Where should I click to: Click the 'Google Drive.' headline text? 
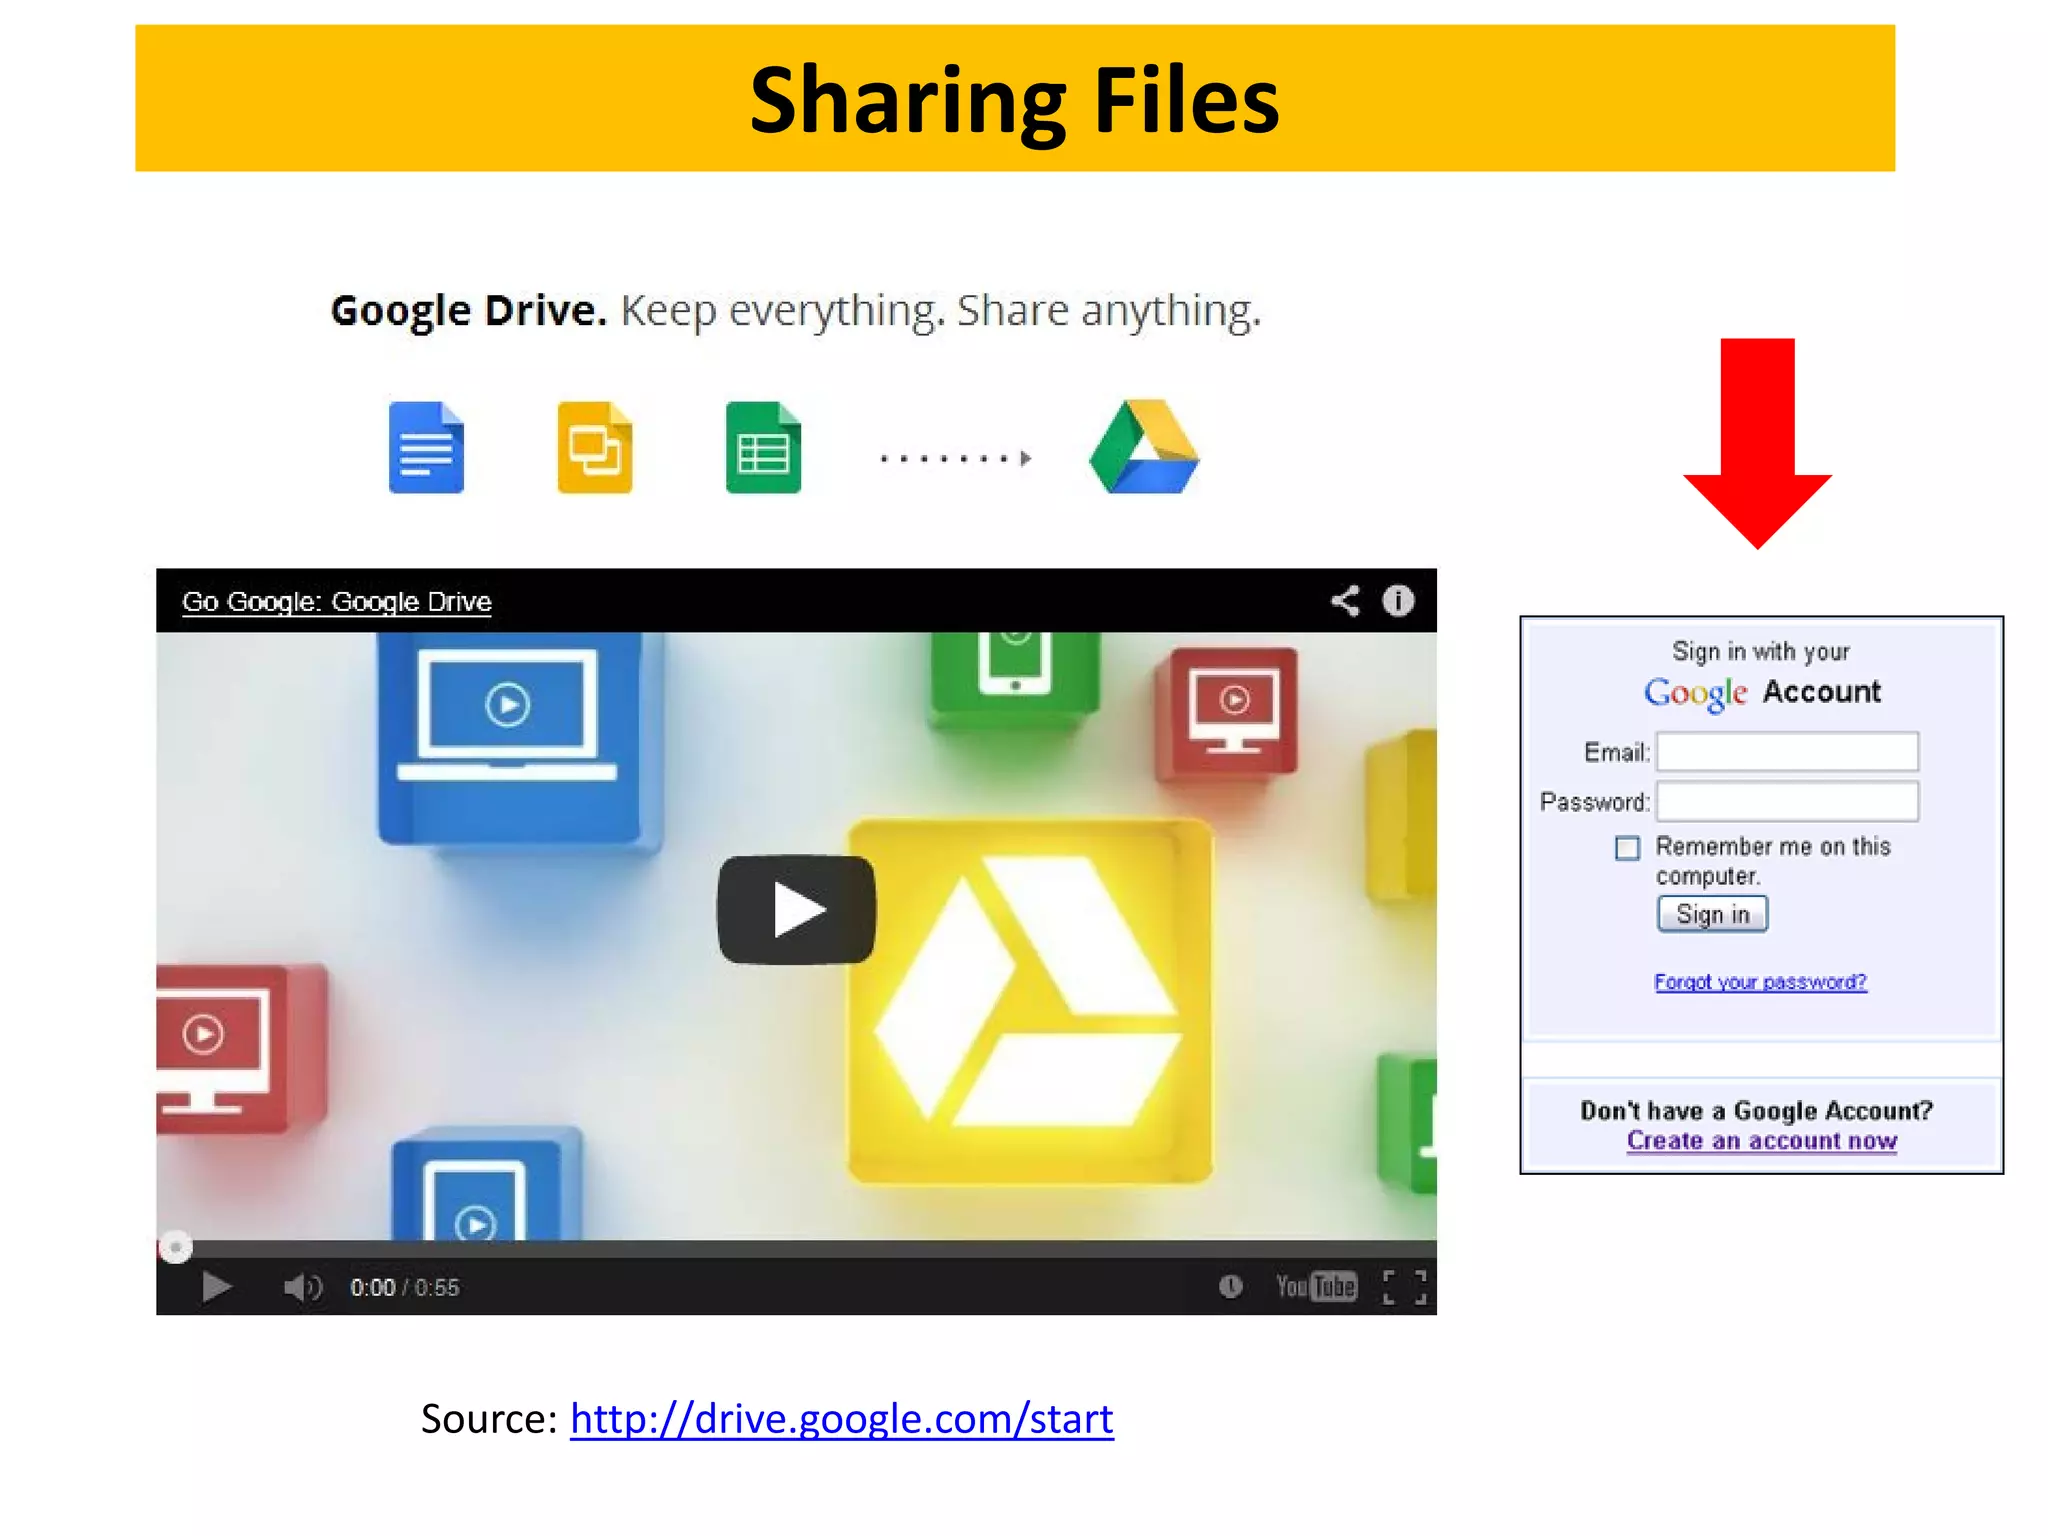tap(469, 311)
